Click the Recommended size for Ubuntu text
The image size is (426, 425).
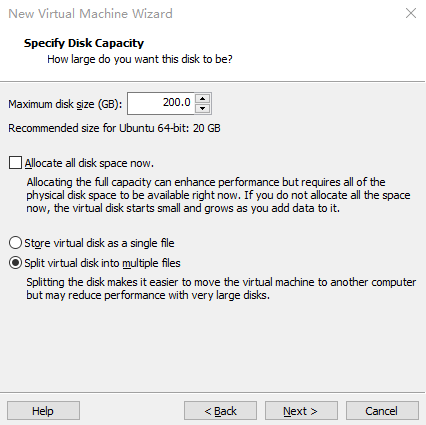pyautogui.click(x=114, y=128)
